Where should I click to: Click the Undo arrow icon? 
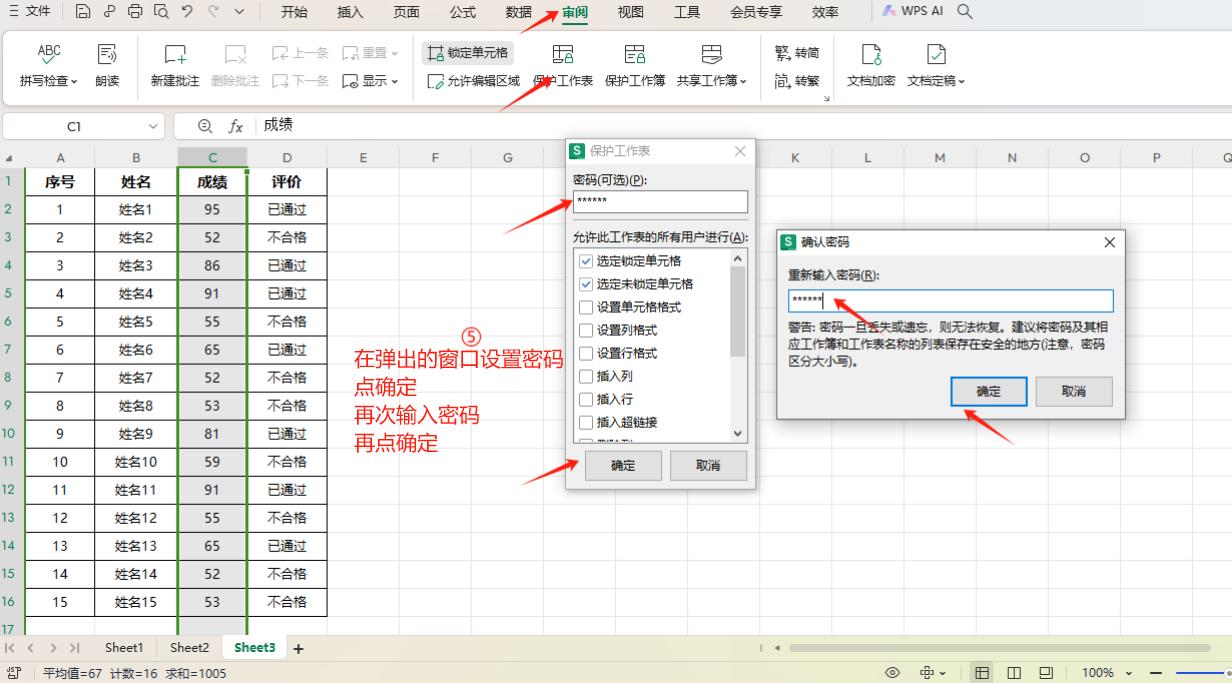[187, 12]
